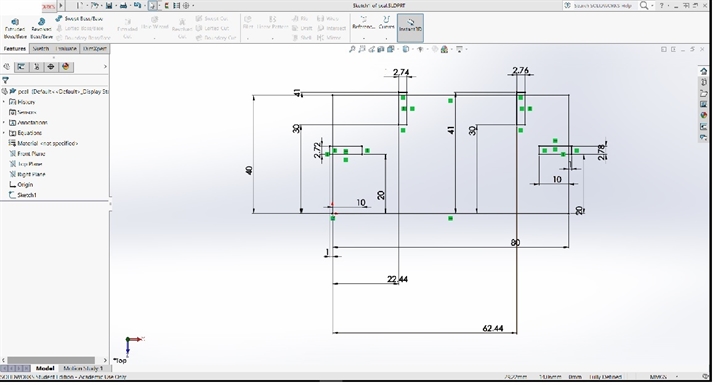Click the Print icon in quick toolbar
This screenshot has width=715, height=385.
click(x=123, y=5)
